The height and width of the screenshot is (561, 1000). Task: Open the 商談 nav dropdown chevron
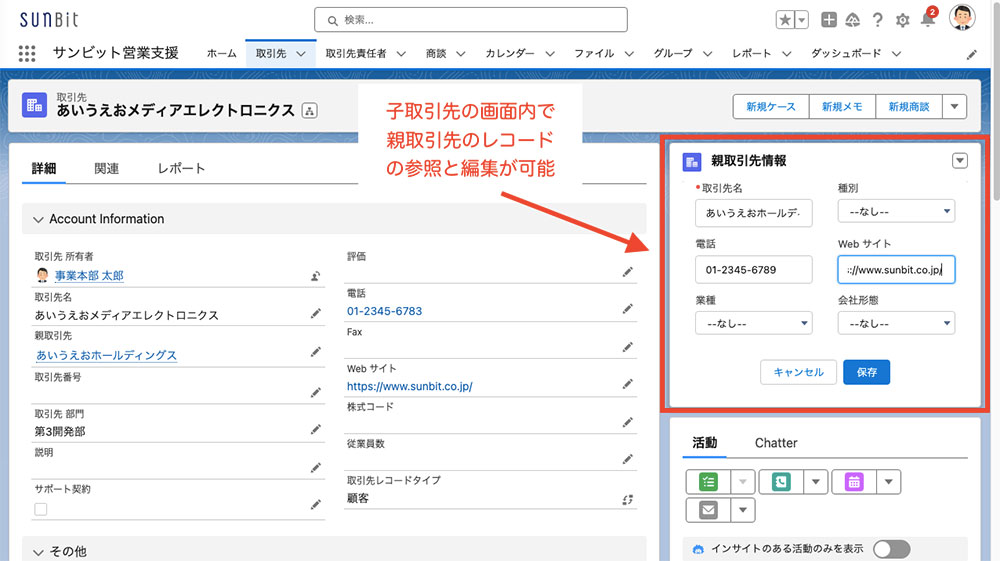point(460,54)
